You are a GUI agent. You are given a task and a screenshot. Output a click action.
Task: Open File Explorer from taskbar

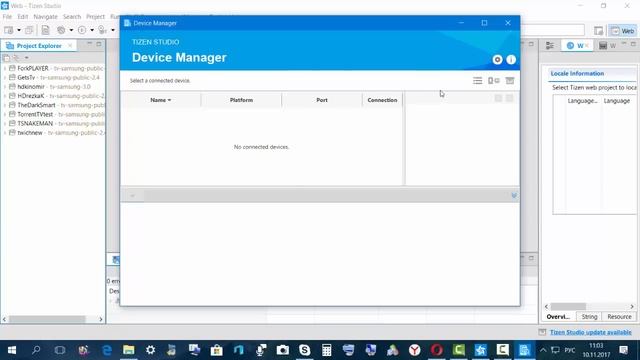pyautogui.click(x=129, y=350)
